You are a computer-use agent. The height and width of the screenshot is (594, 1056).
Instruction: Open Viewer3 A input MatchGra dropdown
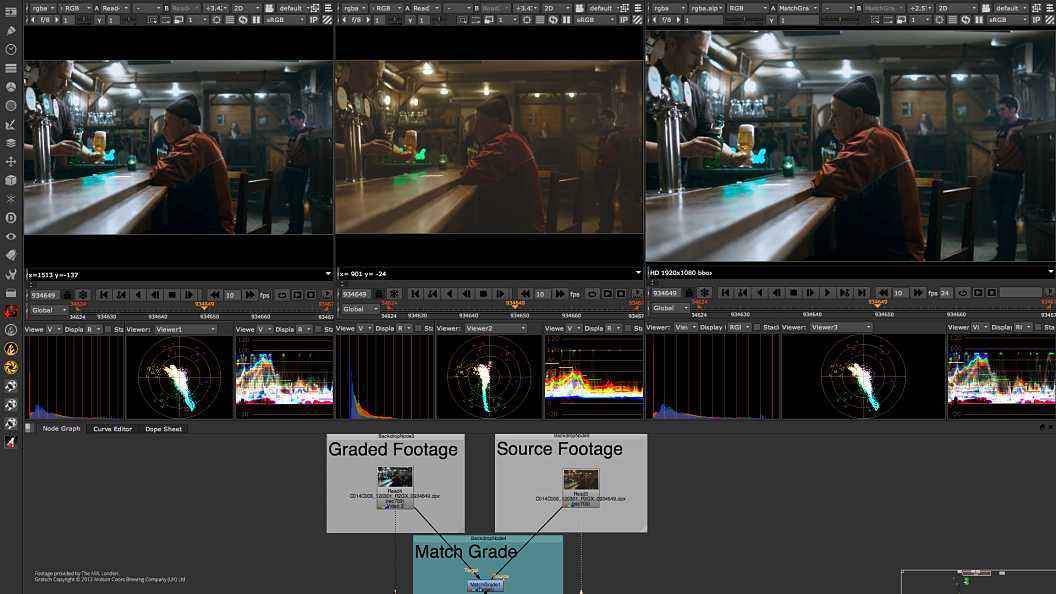(798, 8)
